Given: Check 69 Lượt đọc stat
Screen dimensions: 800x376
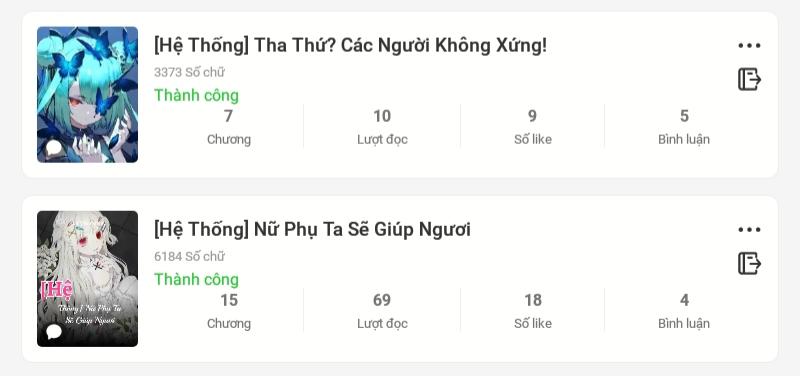Looking at the screenshot, I should (382, 311).
